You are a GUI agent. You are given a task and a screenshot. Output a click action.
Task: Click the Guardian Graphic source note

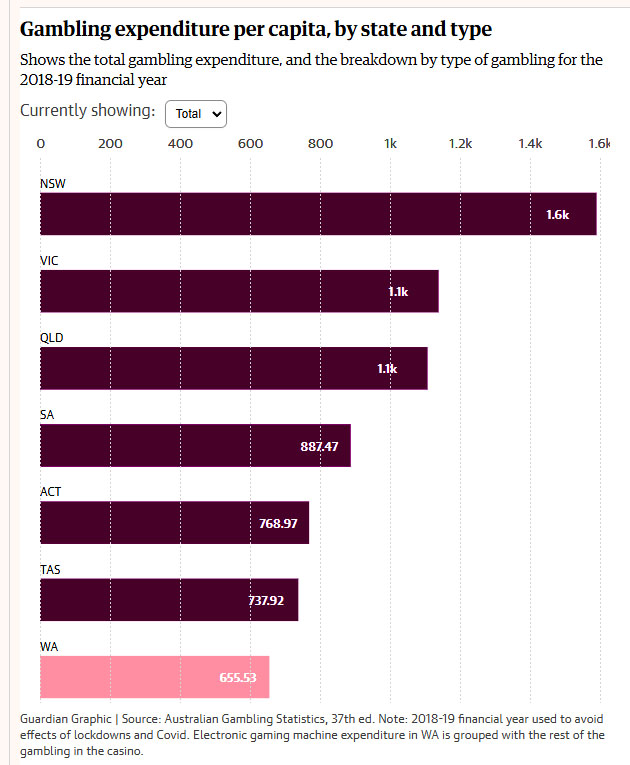coord(314,735)
